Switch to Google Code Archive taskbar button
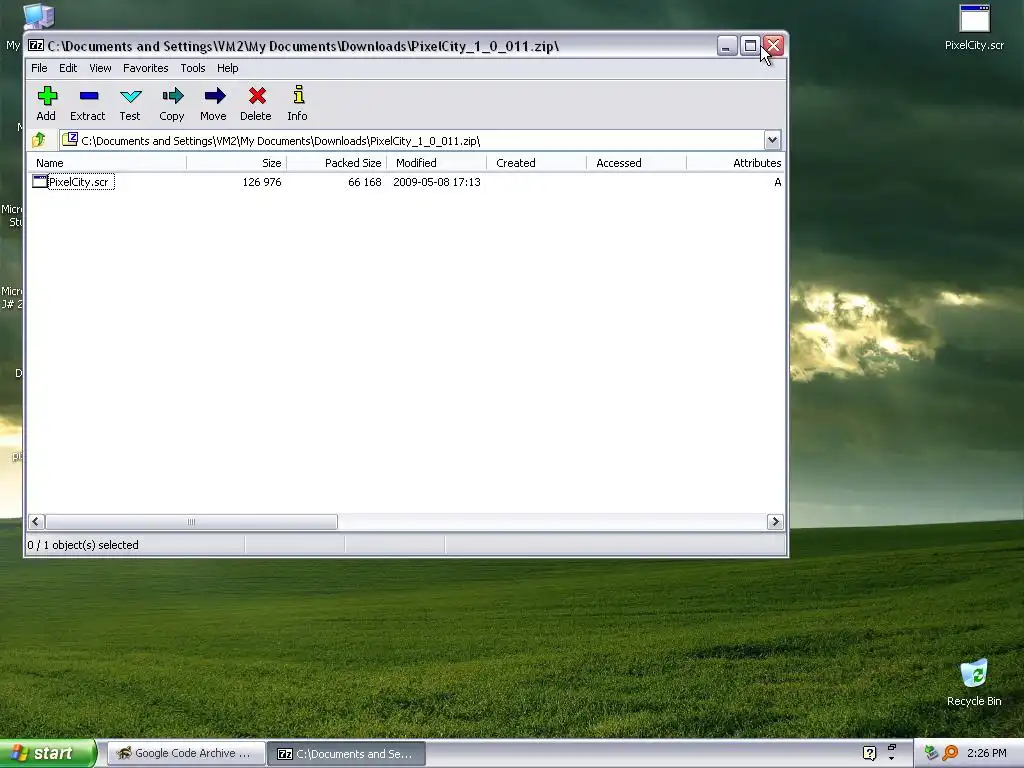 coord(186,753)
